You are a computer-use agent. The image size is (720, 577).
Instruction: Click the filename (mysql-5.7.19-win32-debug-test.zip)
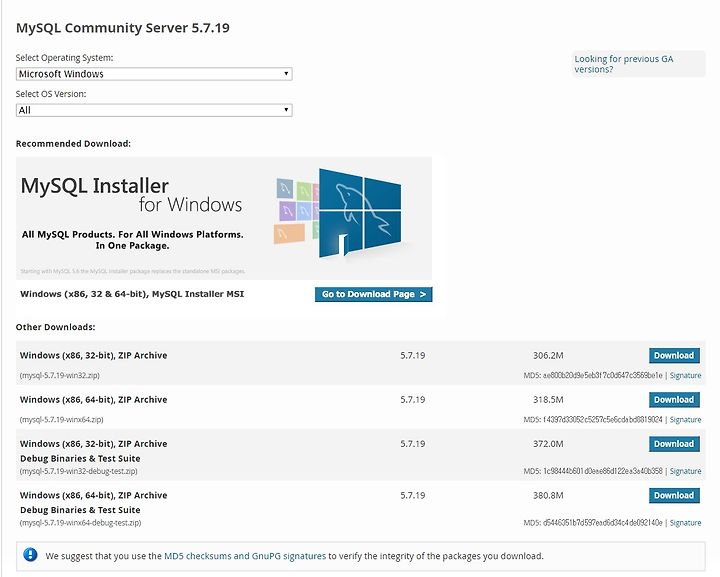79,471
